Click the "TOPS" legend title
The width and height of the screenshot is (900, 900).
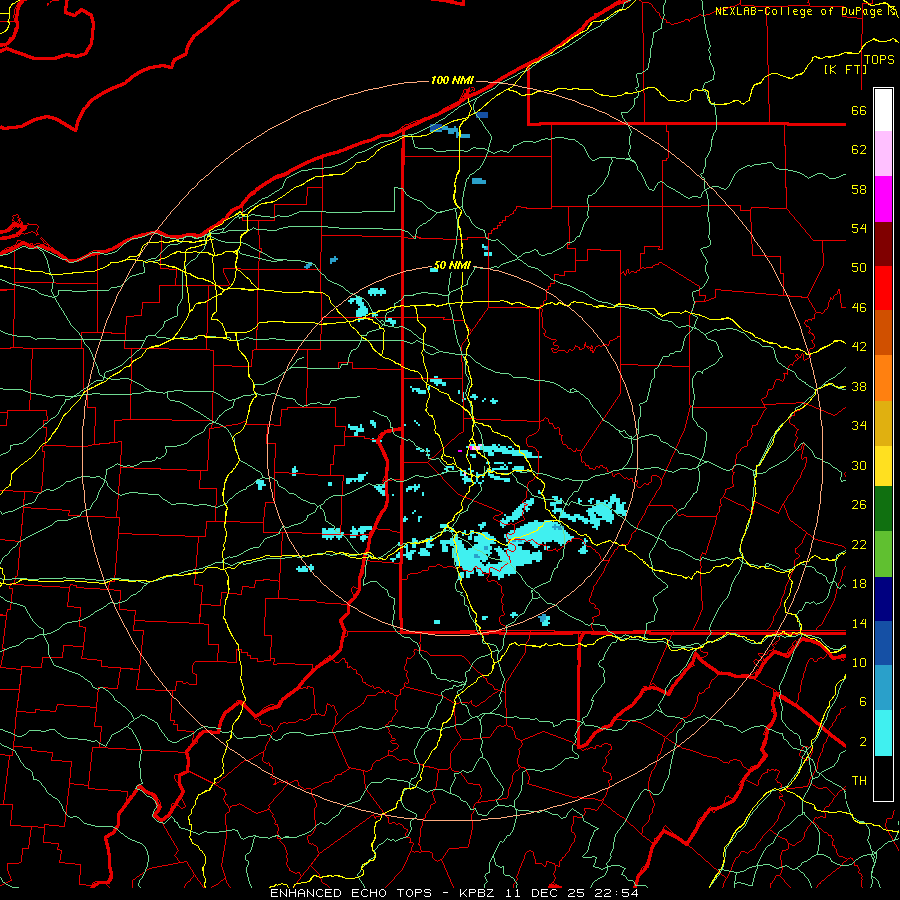point(879,60)
